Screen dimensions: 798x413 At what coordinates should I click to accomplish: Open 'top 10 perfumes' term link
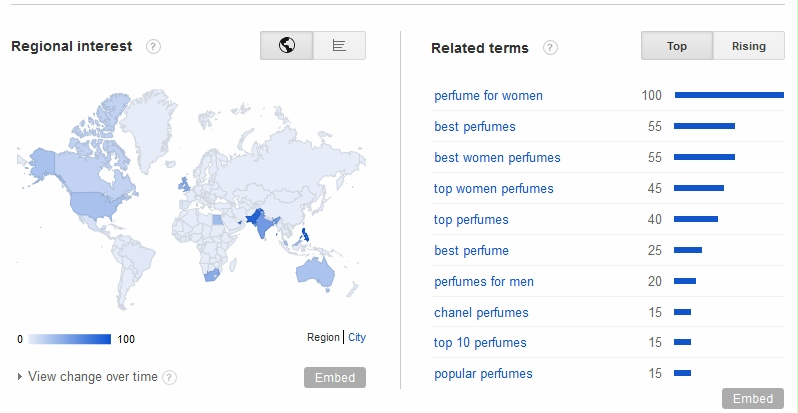coord(480,343)
